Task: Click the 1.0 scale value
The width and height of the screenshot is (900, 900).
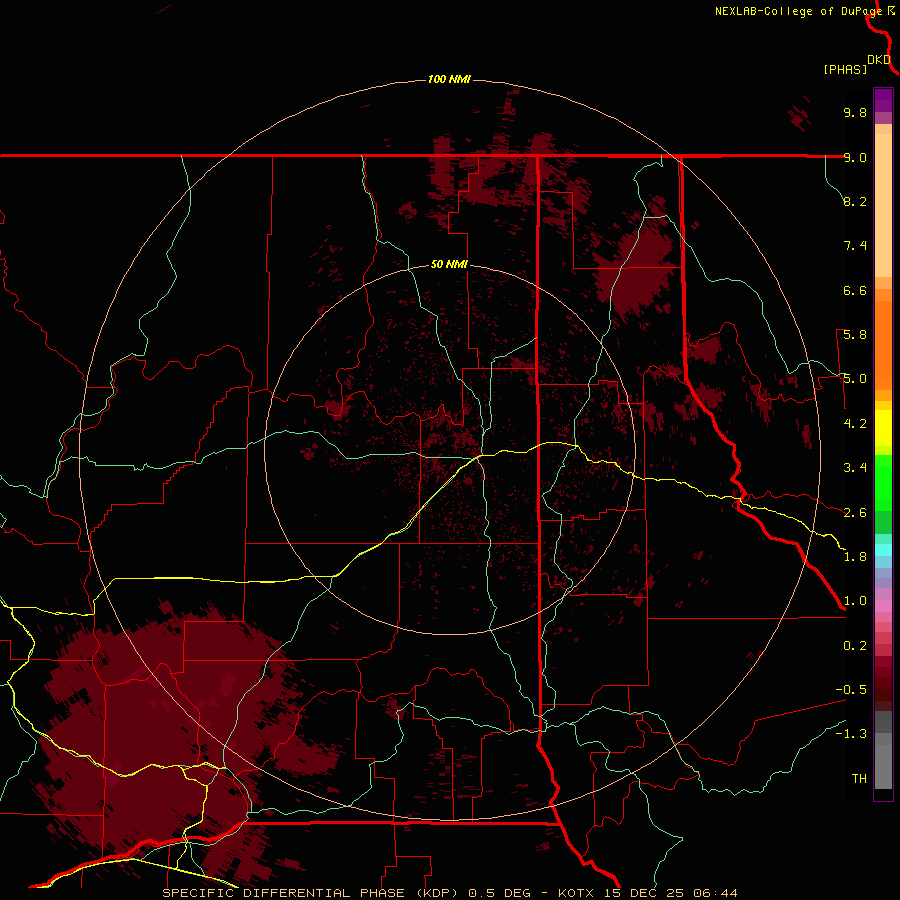Action: pos(855,601)
